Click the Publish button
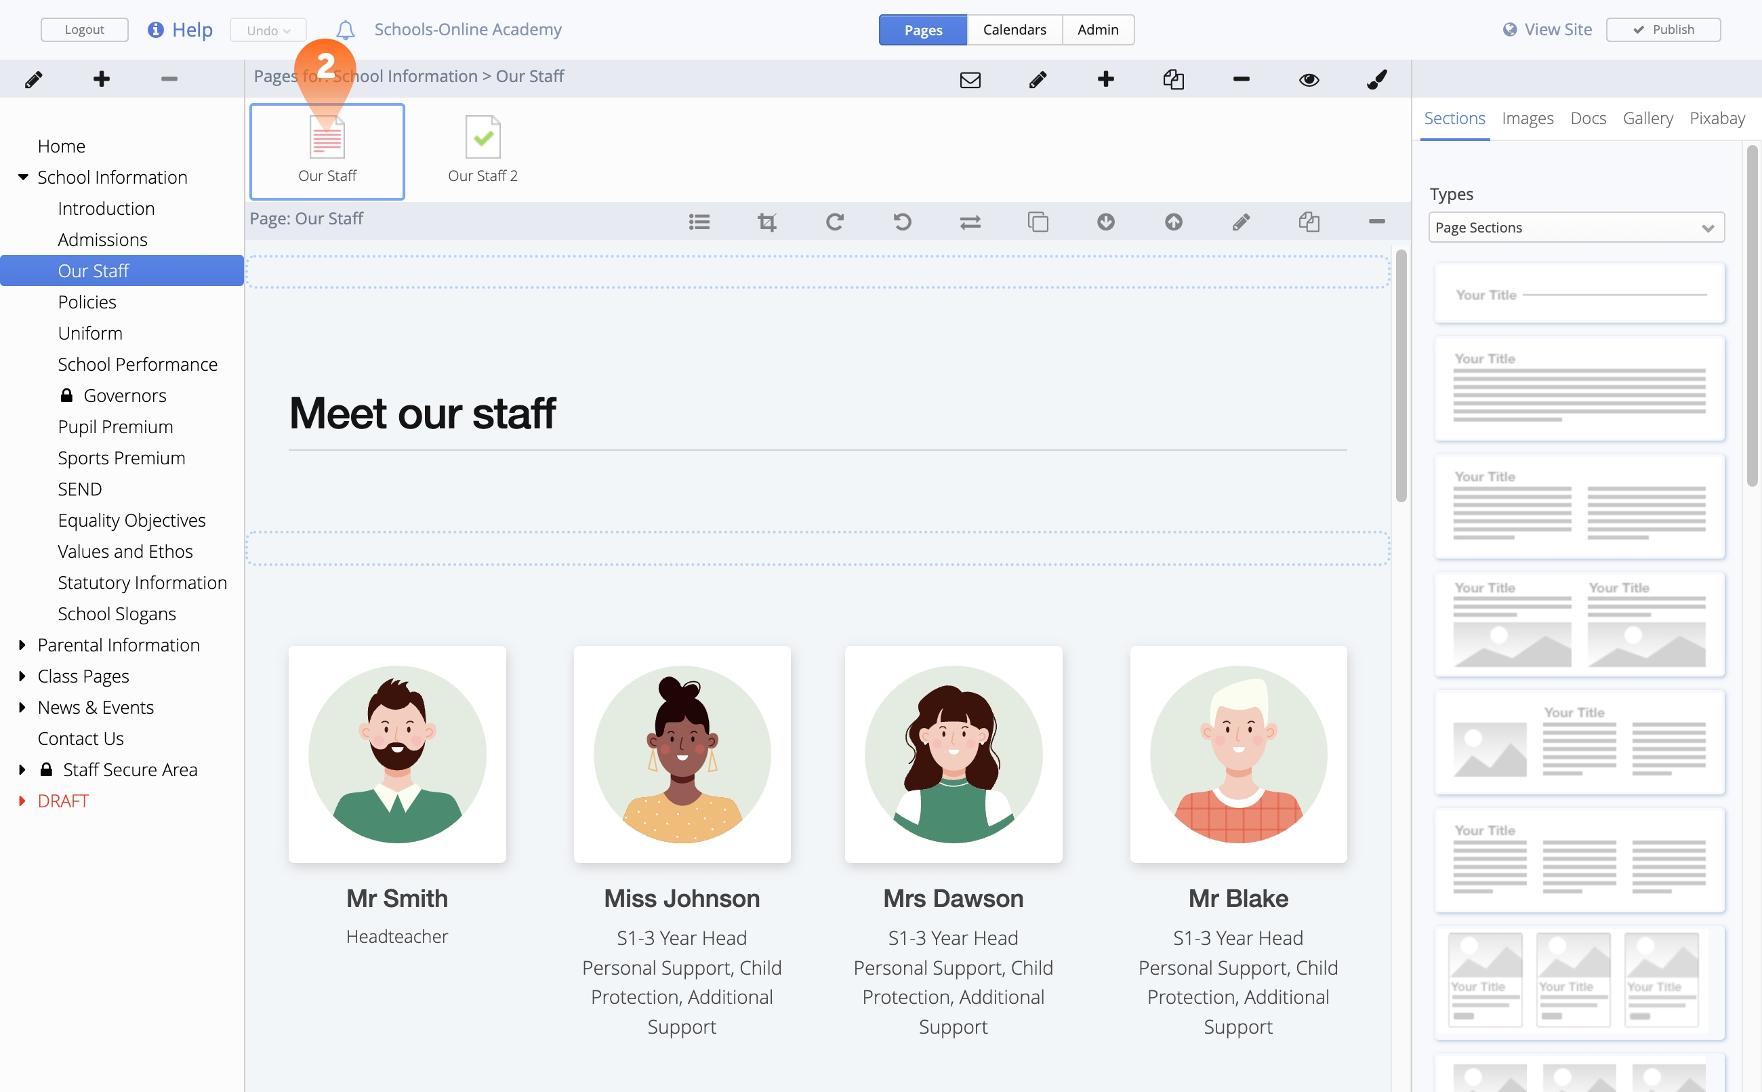 [1663, 30]
